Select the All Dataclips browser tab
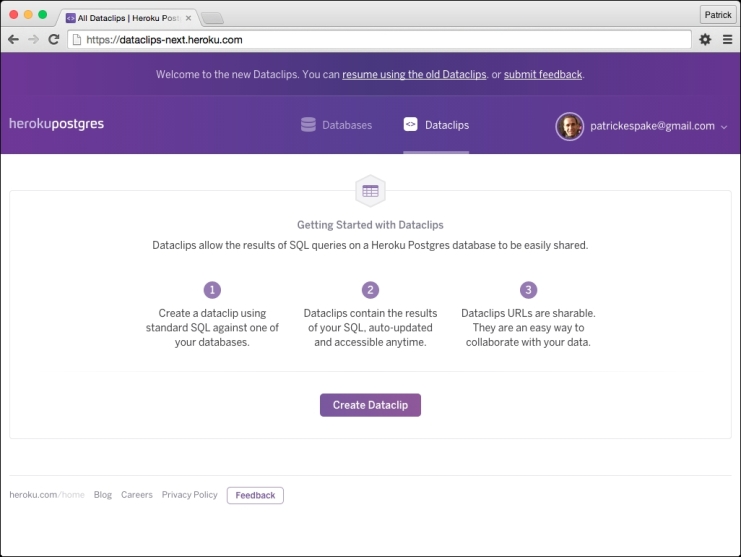This screenshot has height=557, width=741. click(x=128, y=18)
